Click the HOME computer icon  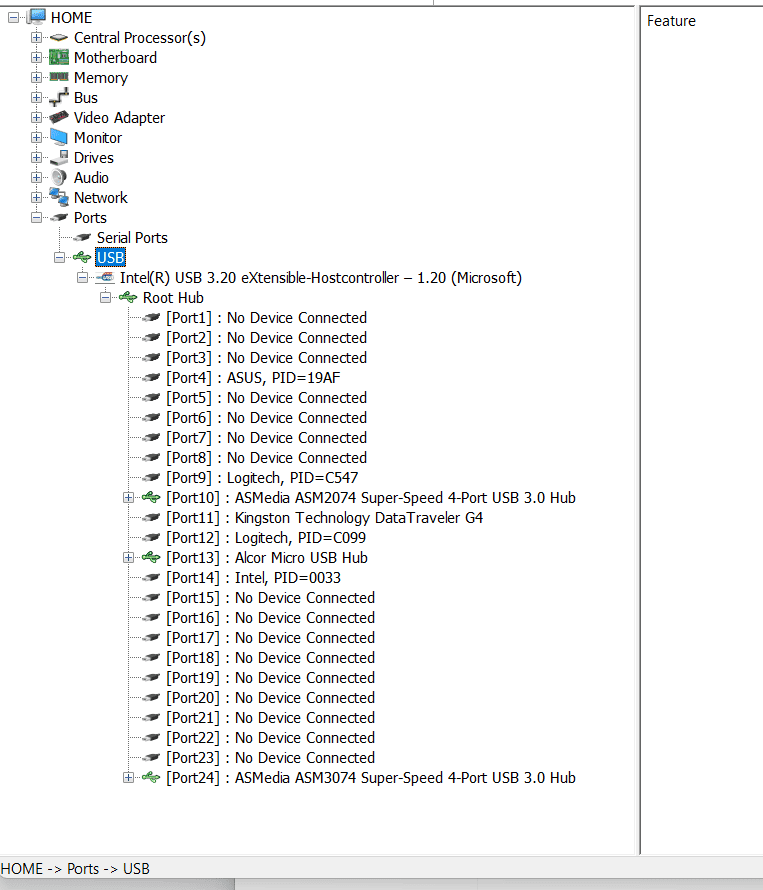[x=36, y=17]
